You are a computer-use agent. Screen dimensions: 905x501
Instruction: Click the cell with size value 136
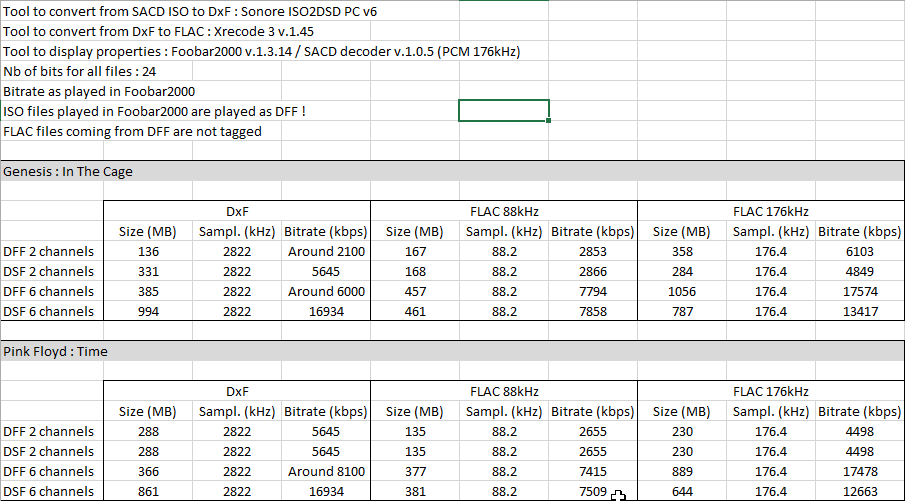point(148,252)
